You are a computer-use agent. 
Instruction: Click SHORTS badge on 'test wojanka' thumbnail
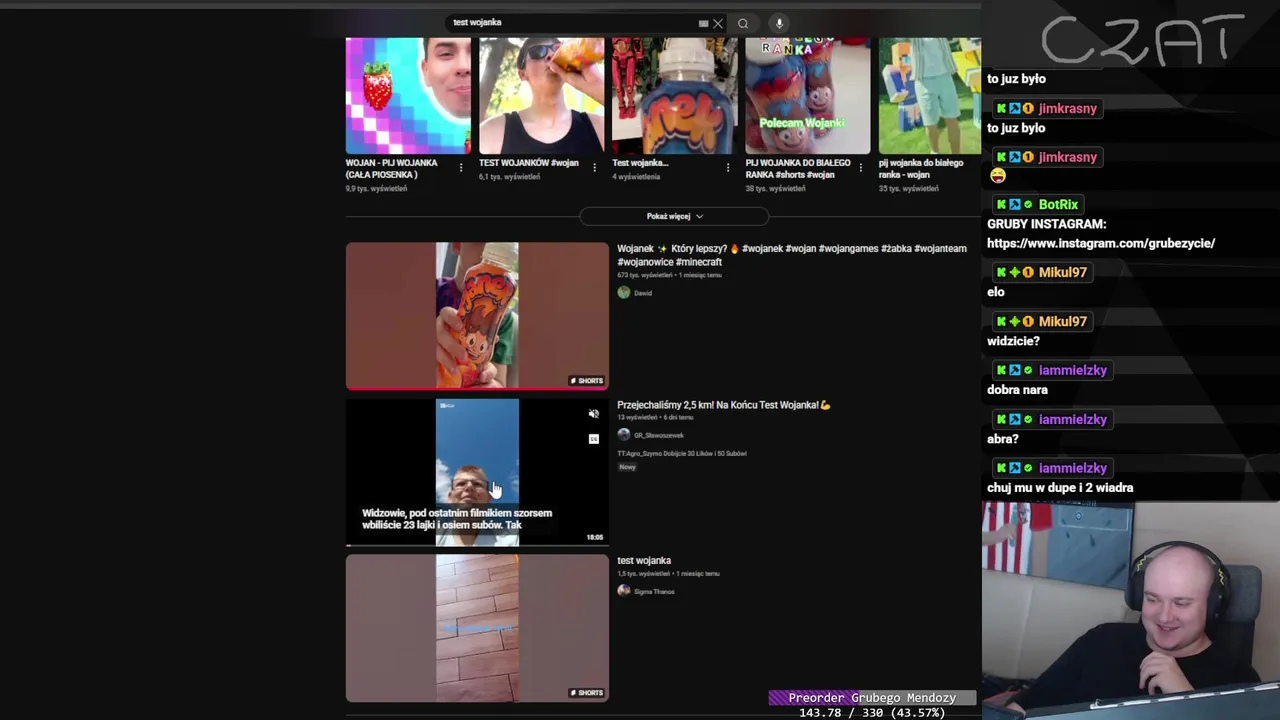[x=587, y=692]
